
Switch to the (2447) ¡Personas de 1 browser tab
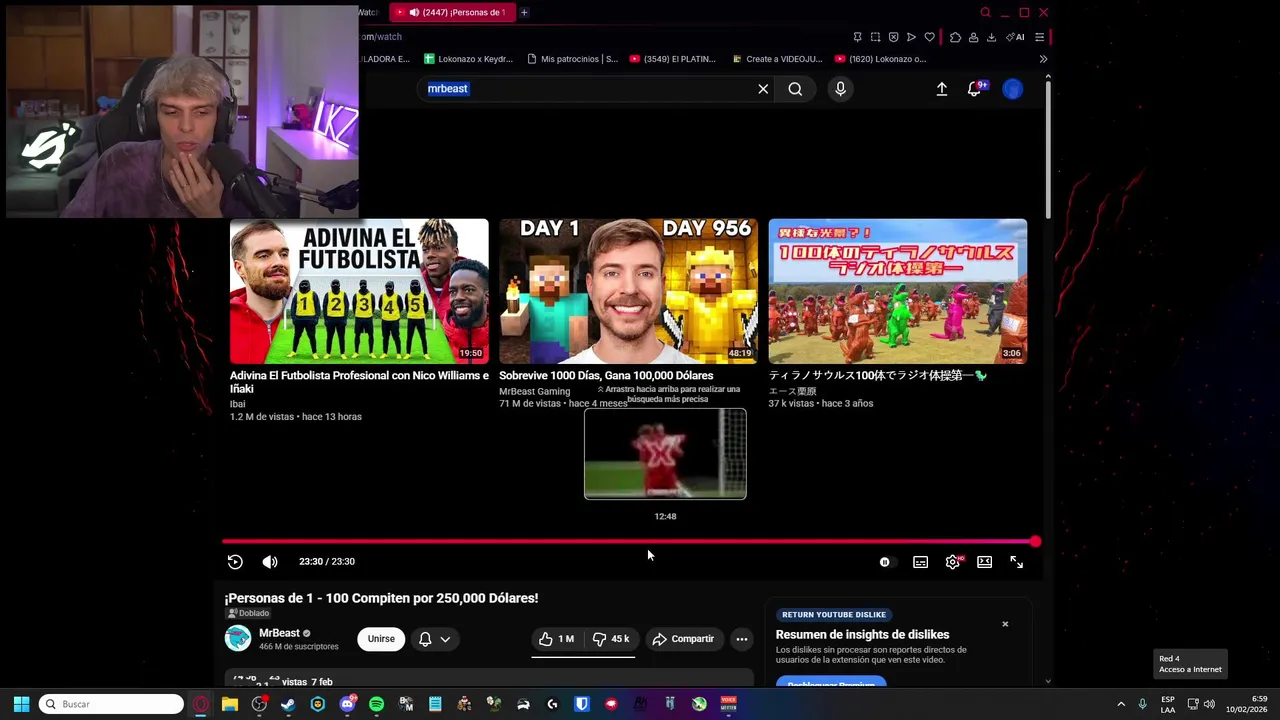[x=452, y=12]
